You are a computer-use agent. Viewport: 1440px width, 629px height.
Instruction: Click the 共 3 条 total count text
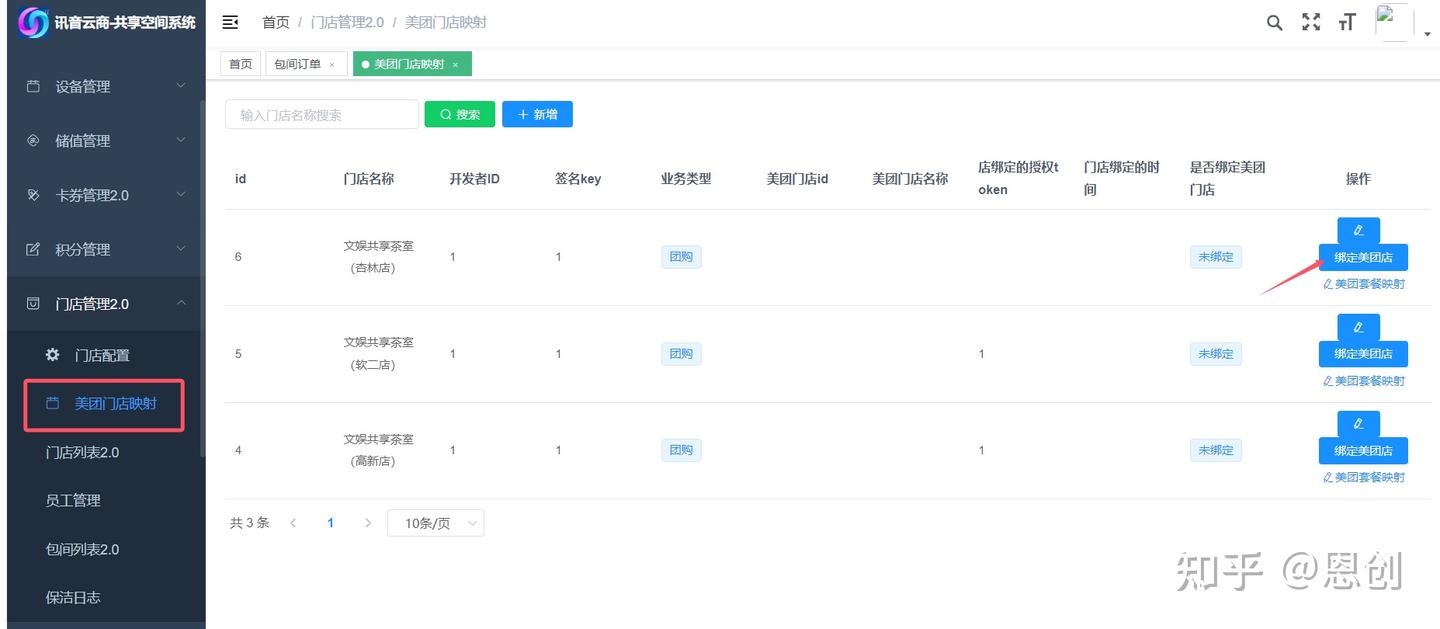250,523
